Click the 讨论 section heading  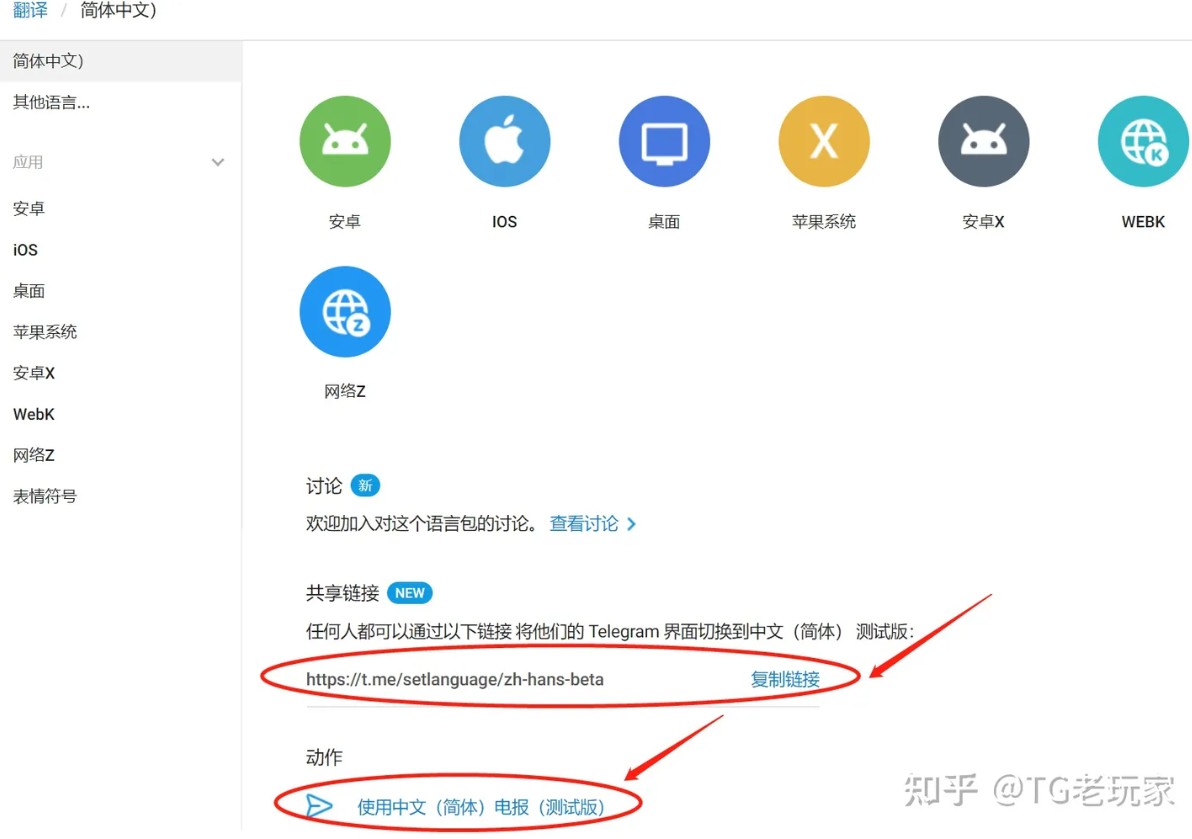pos(324,486)
